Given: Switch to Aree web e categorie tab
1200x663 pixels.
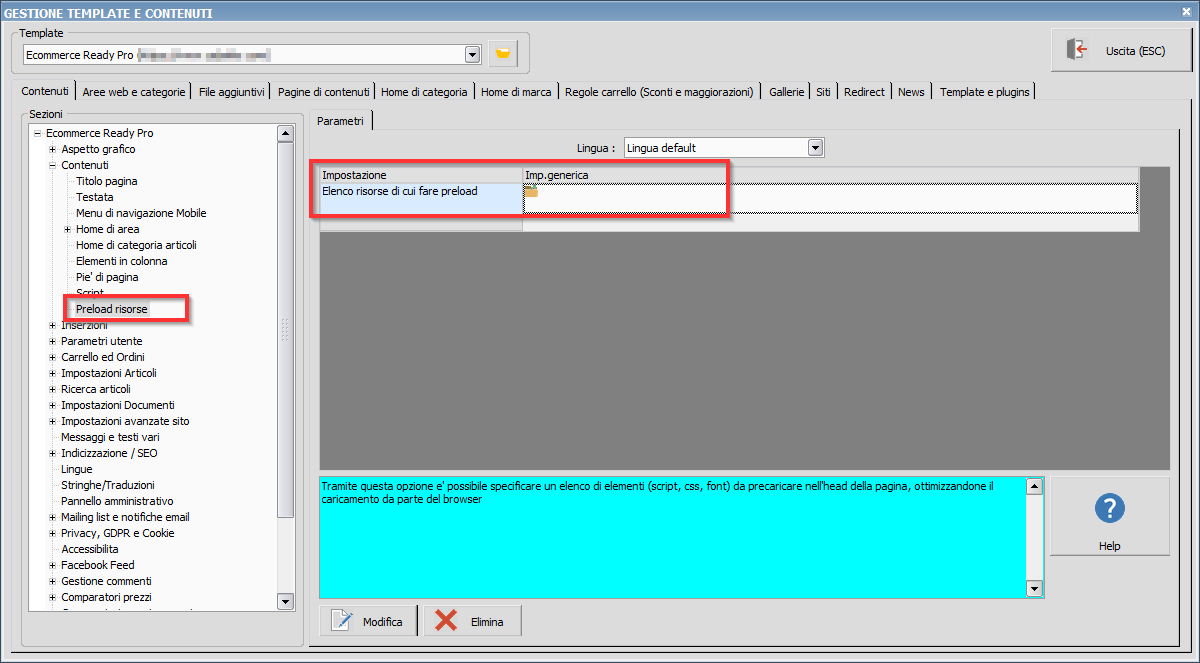Looking at the screenshot, I should pos(134,91).
